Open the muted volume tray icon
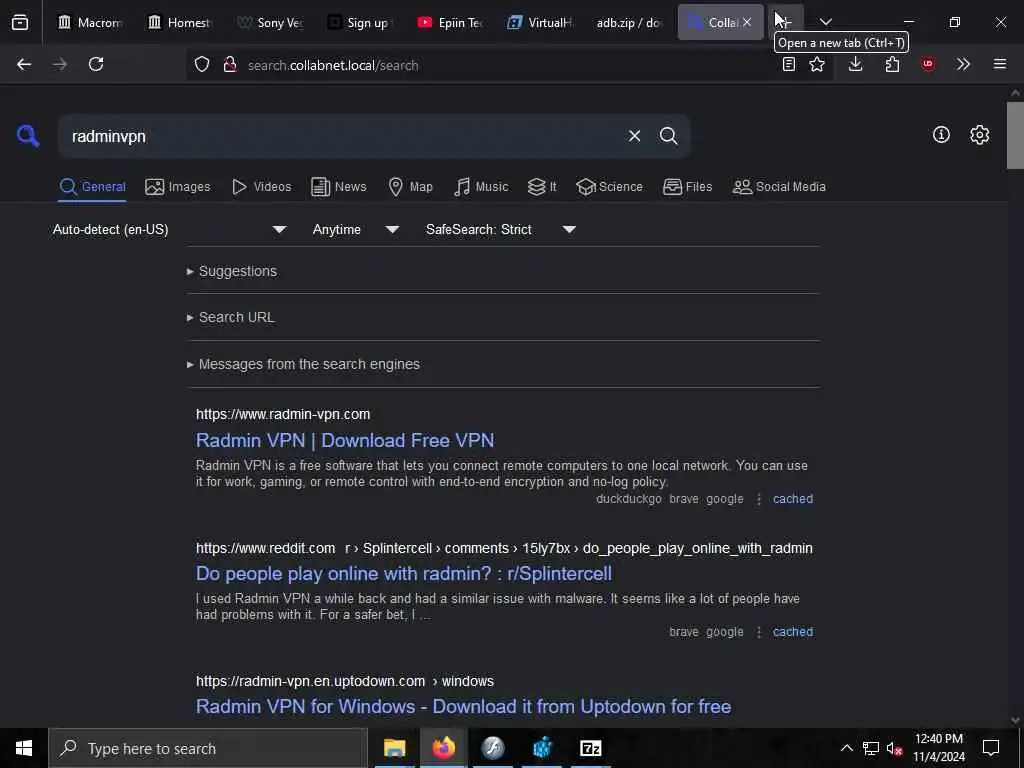Image resolution: width=1024 pixels, height=768 pixels. pyautogui.click(x=893, y=748)
